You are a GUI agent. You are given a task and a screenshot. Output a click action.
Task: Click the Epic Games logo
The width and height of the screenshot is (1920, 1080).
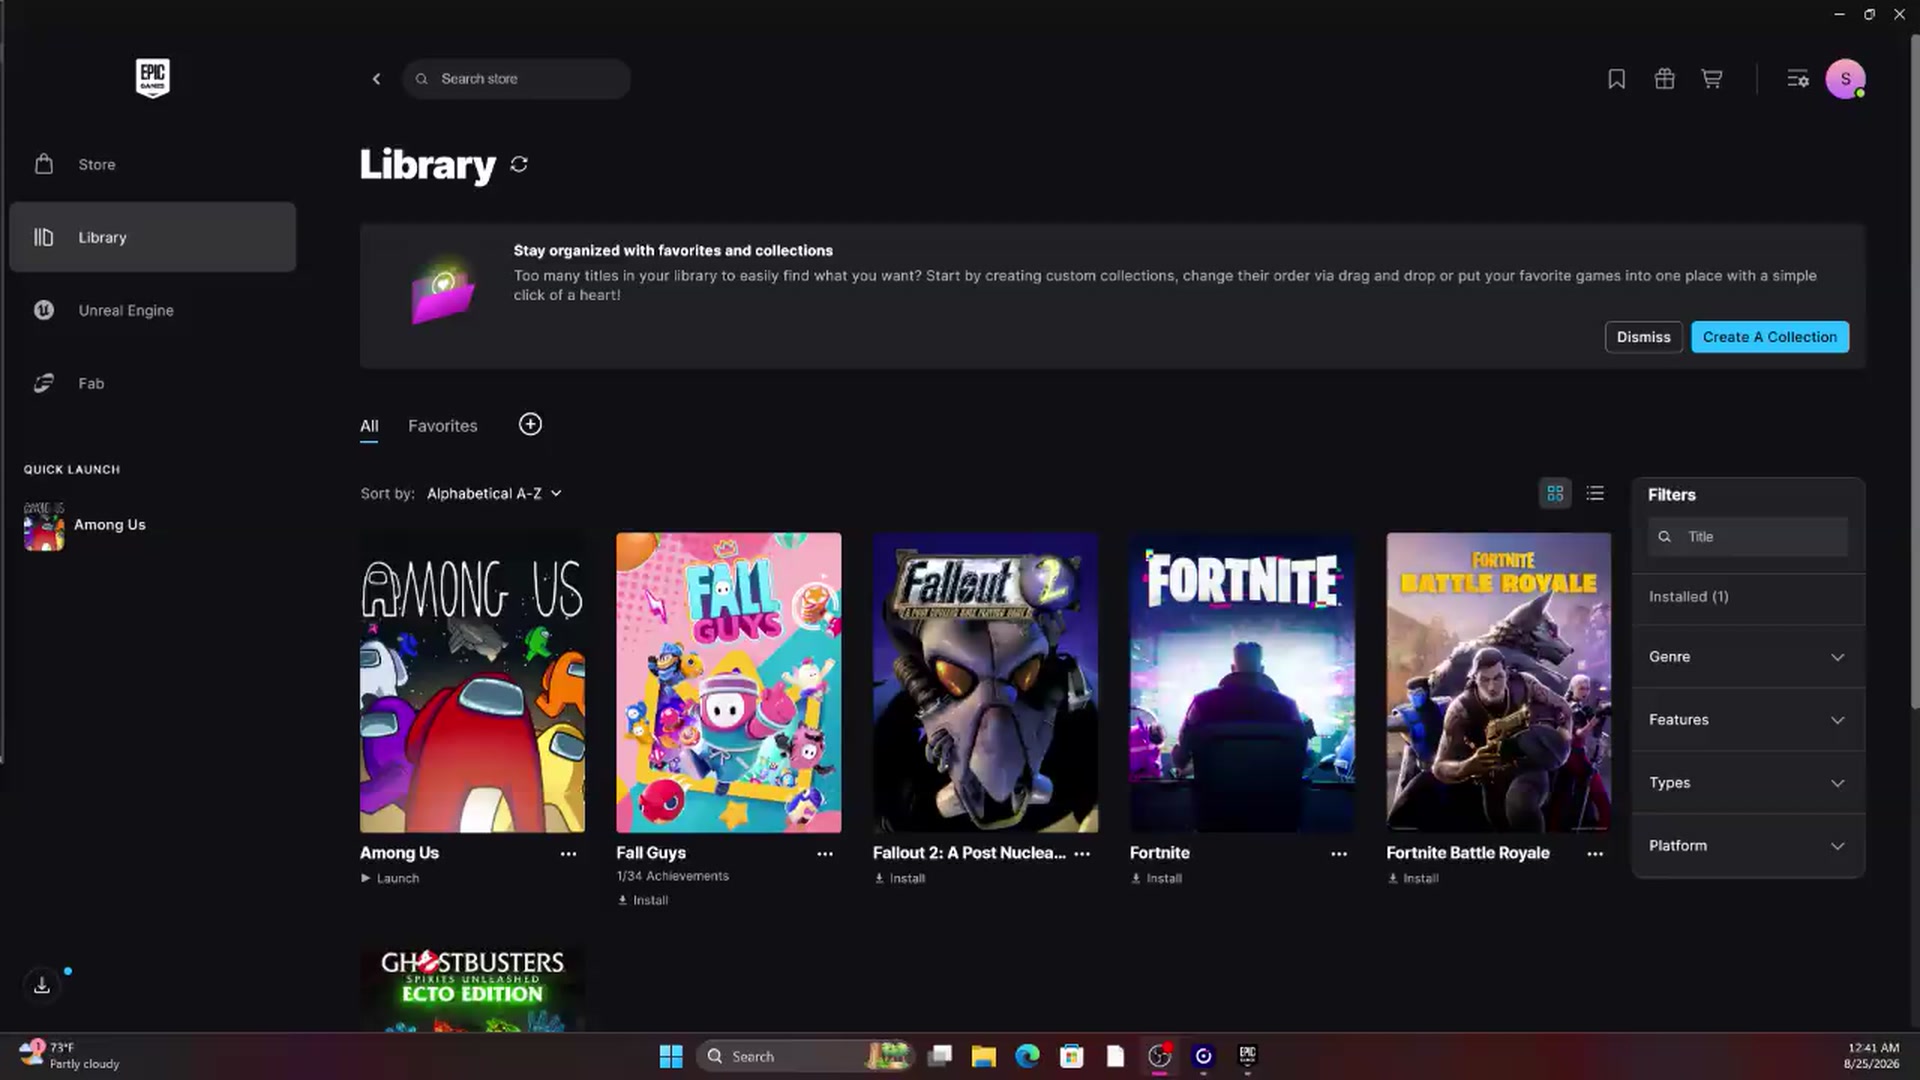point(152,78)
